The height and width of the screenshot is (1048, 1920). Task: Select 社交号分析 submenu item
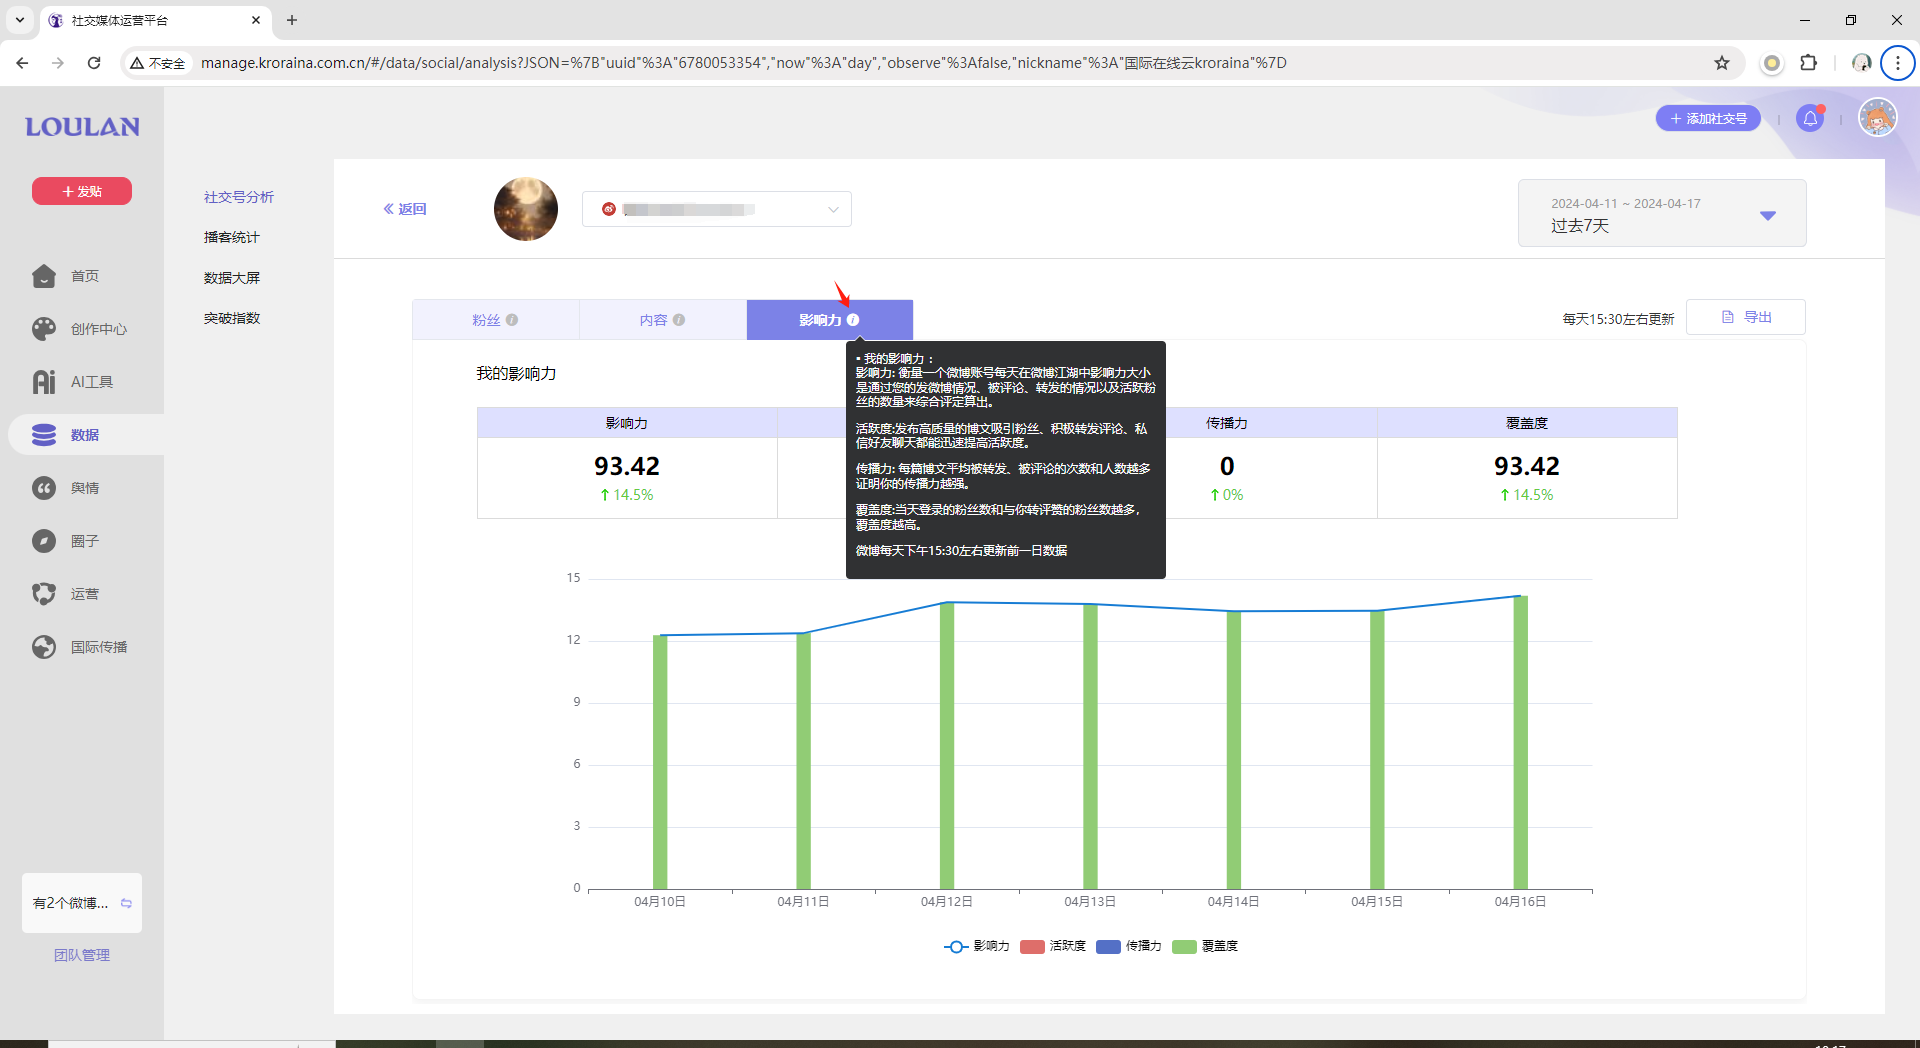tap(239, 197)
